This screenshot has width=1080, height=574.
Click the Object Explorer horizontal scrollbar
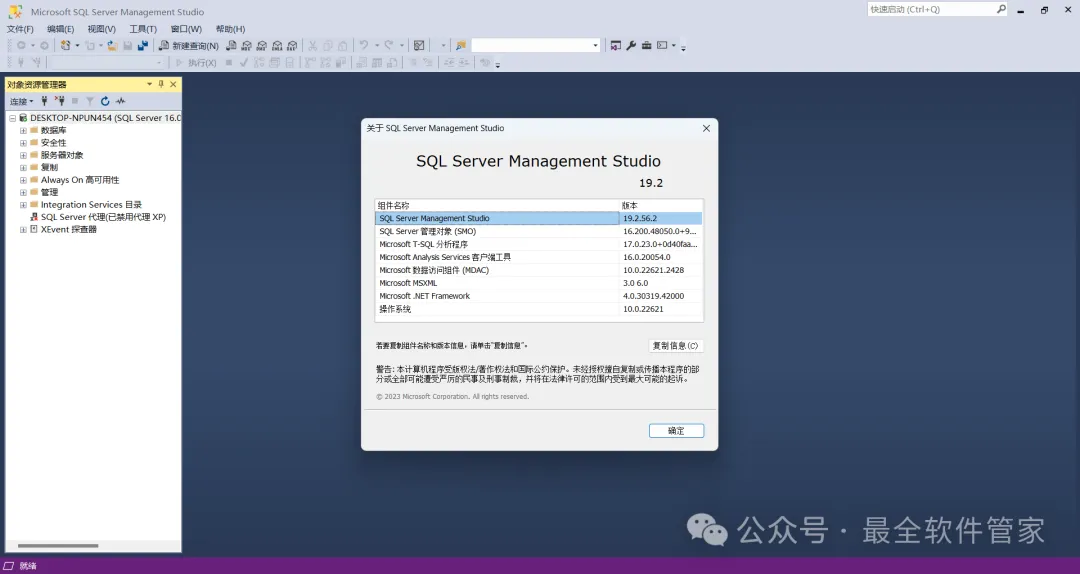click(59, 546)
